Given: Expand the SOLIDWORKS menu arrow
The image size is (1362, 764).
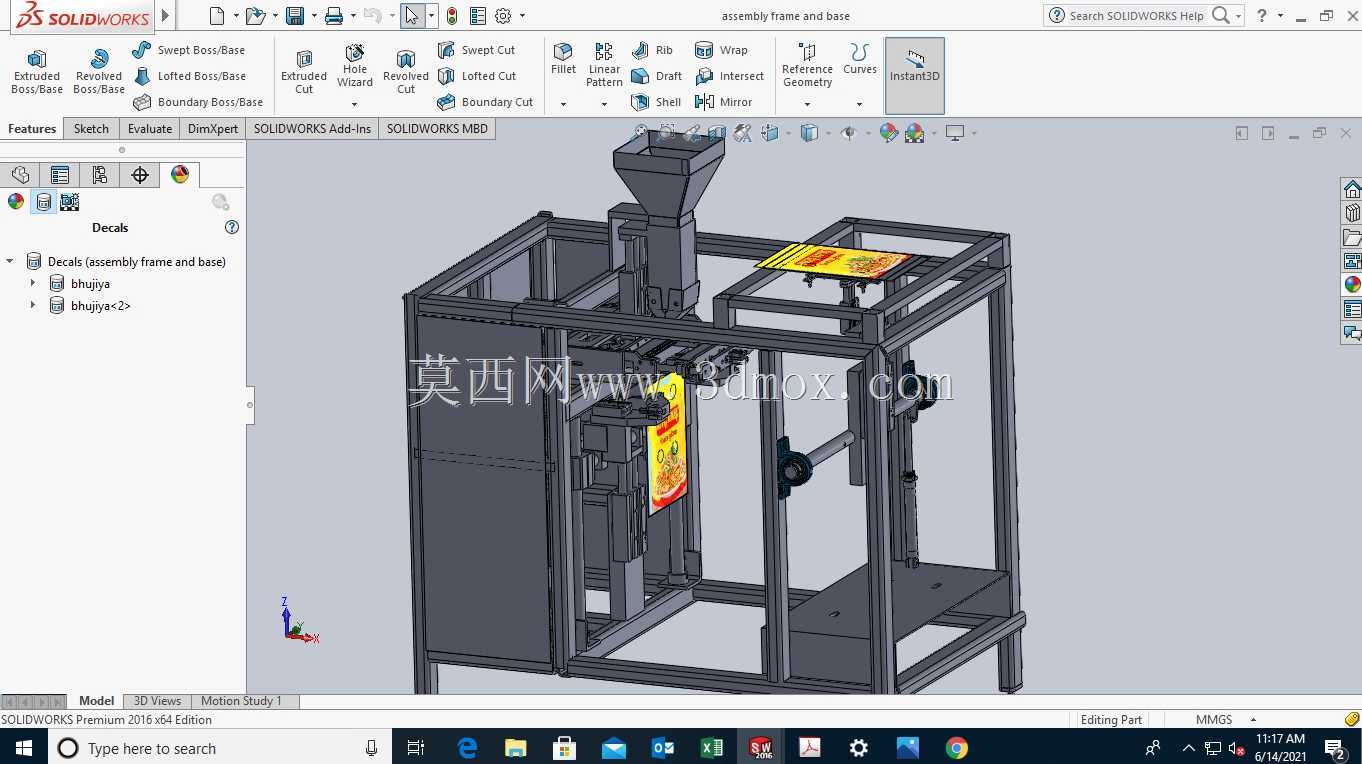Looking at the screenshot, I should tap(166, 15).
